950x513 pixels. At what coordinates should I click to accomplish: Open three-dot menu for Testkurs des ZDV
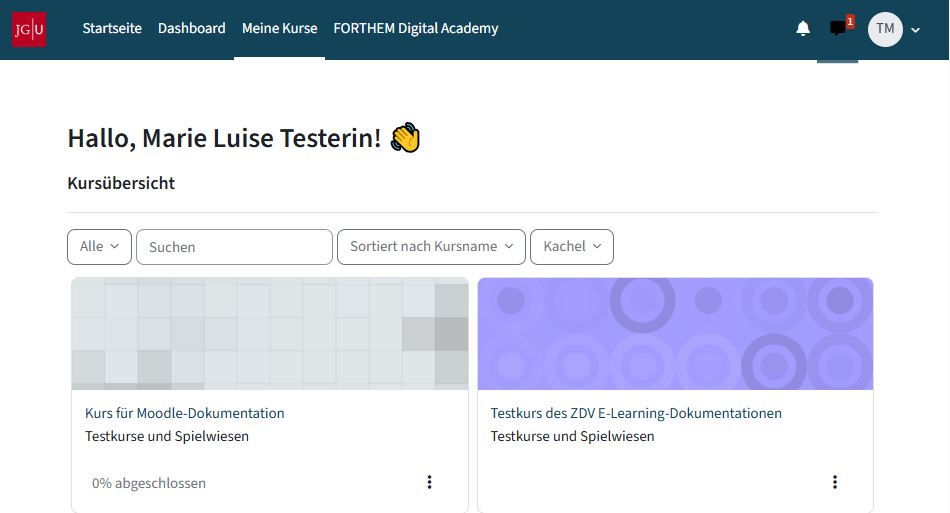pos(835,482)
